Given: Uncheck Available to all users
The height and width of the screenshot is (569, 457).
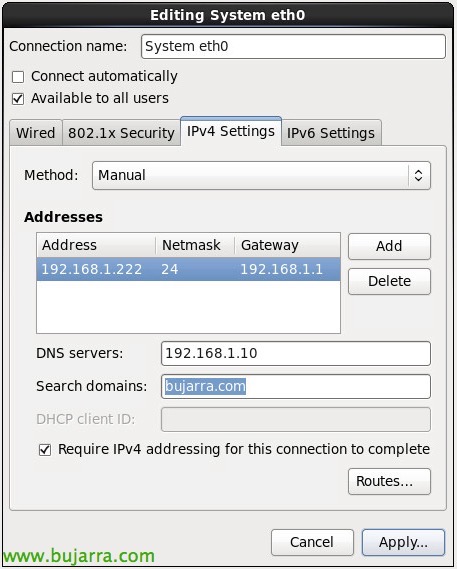Looking at the screenshot, I should click(x=18, y=99).
